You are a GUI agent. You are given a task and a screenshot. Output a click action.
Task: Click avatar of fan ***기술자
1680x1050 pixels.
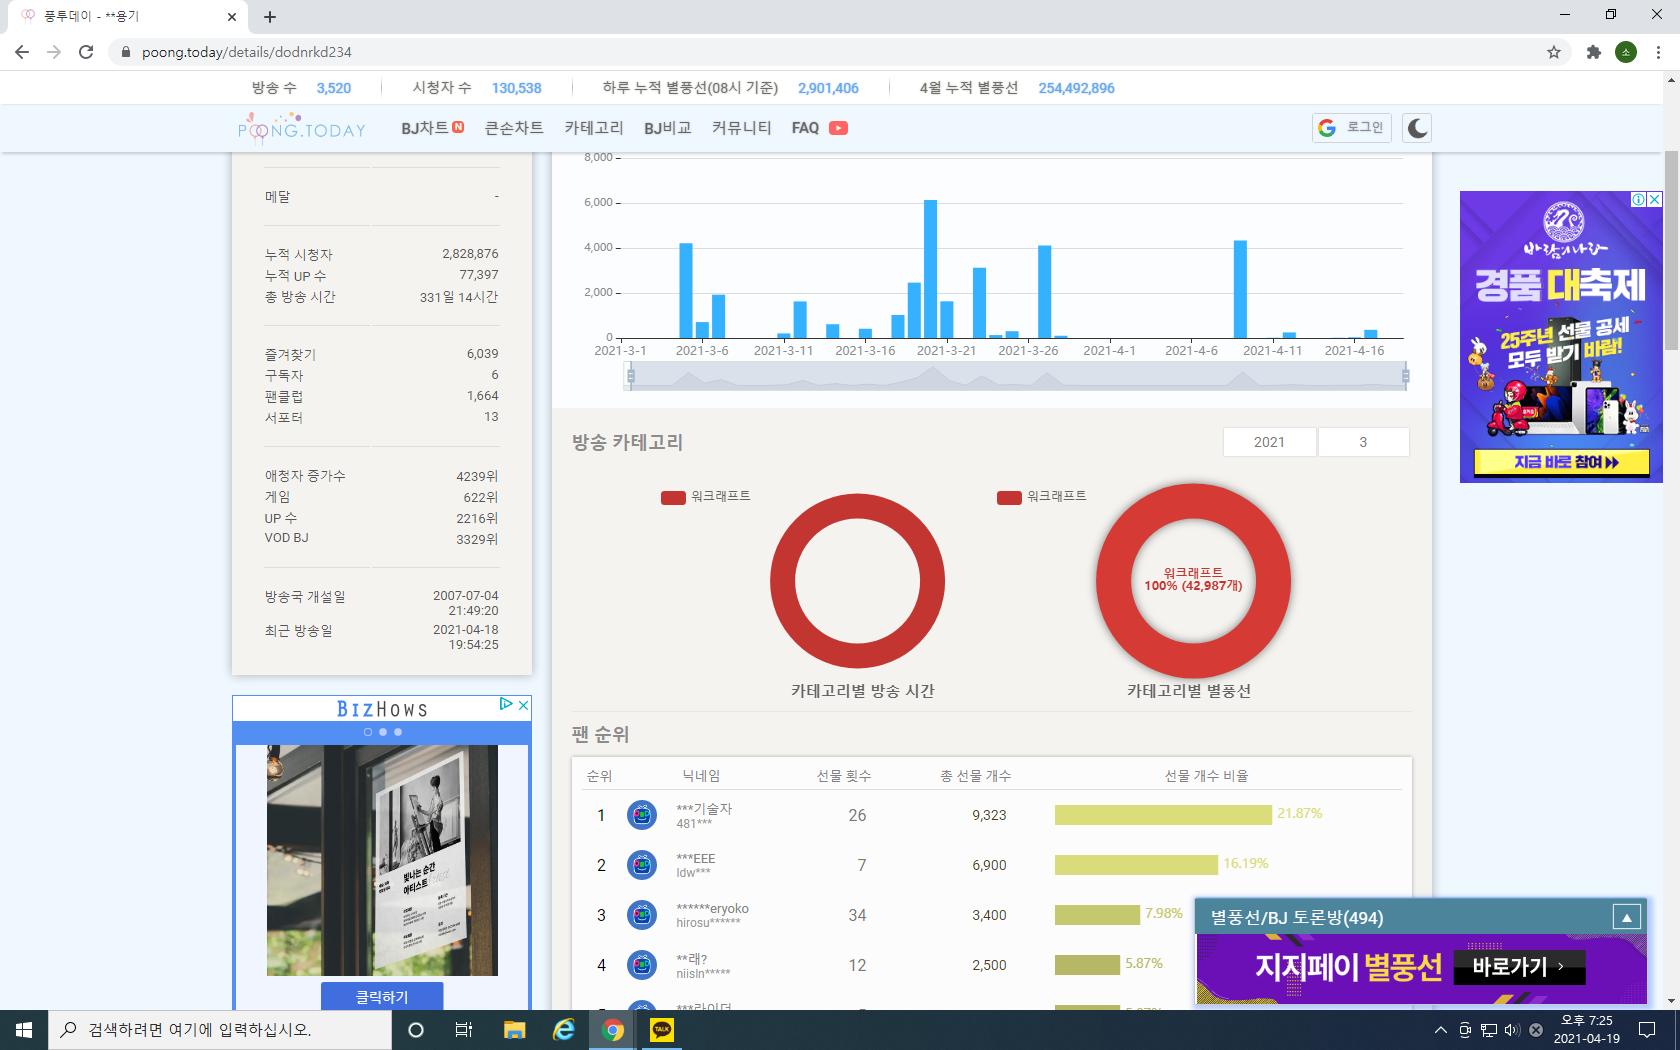(642, 815)
